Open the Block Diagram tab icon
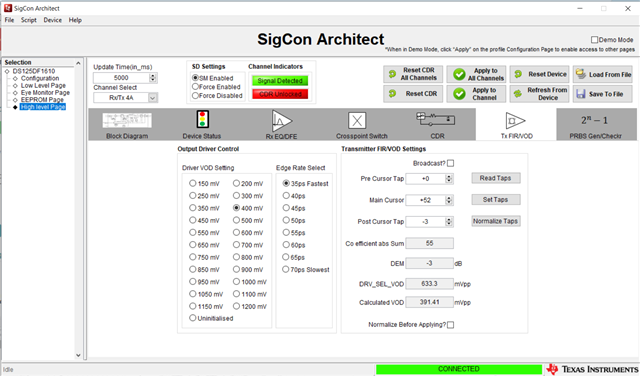The image size is (640, 376). pyautogui.click(x=127, y=121)
